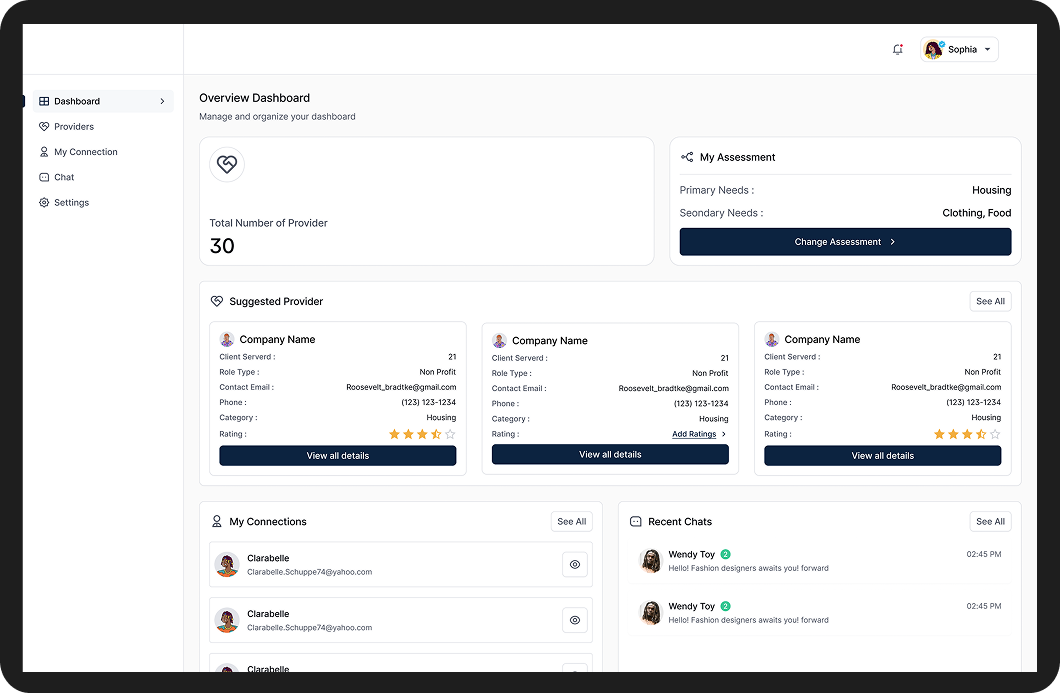This screenshot has height=693, width=1060.
Task: Toggle eye icon for second Clarabelle connection
Action: (575, 620)
